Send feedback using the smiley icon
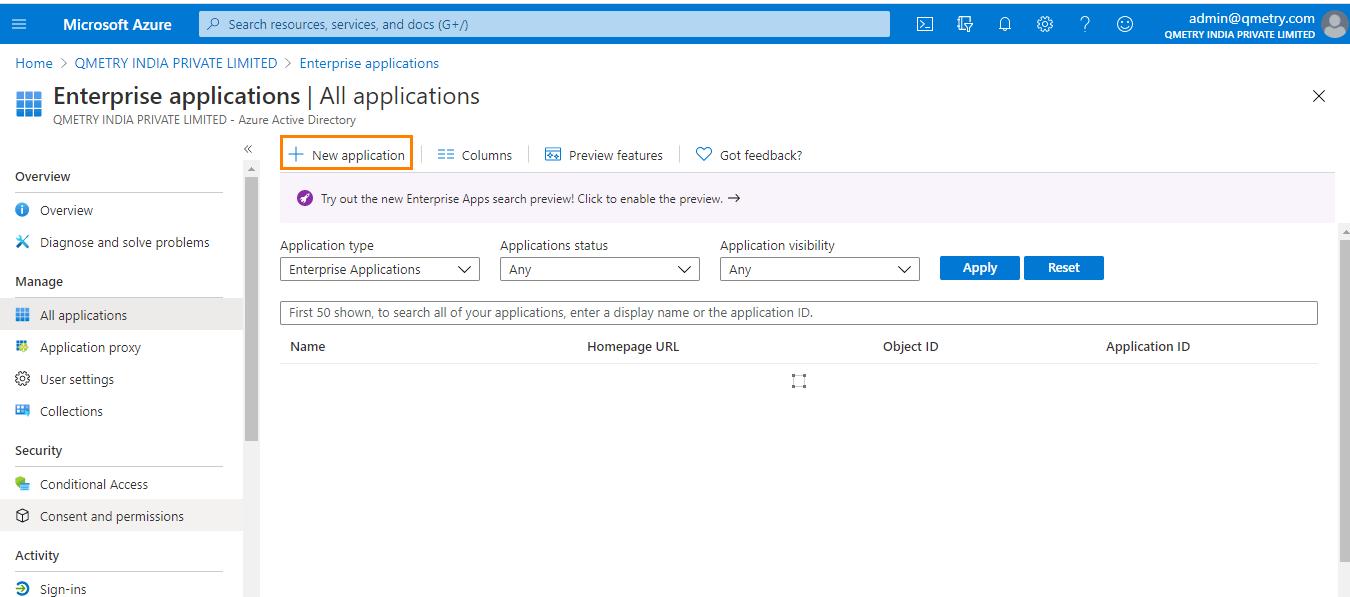The image size is (1350, 597). coord(1124,23)
